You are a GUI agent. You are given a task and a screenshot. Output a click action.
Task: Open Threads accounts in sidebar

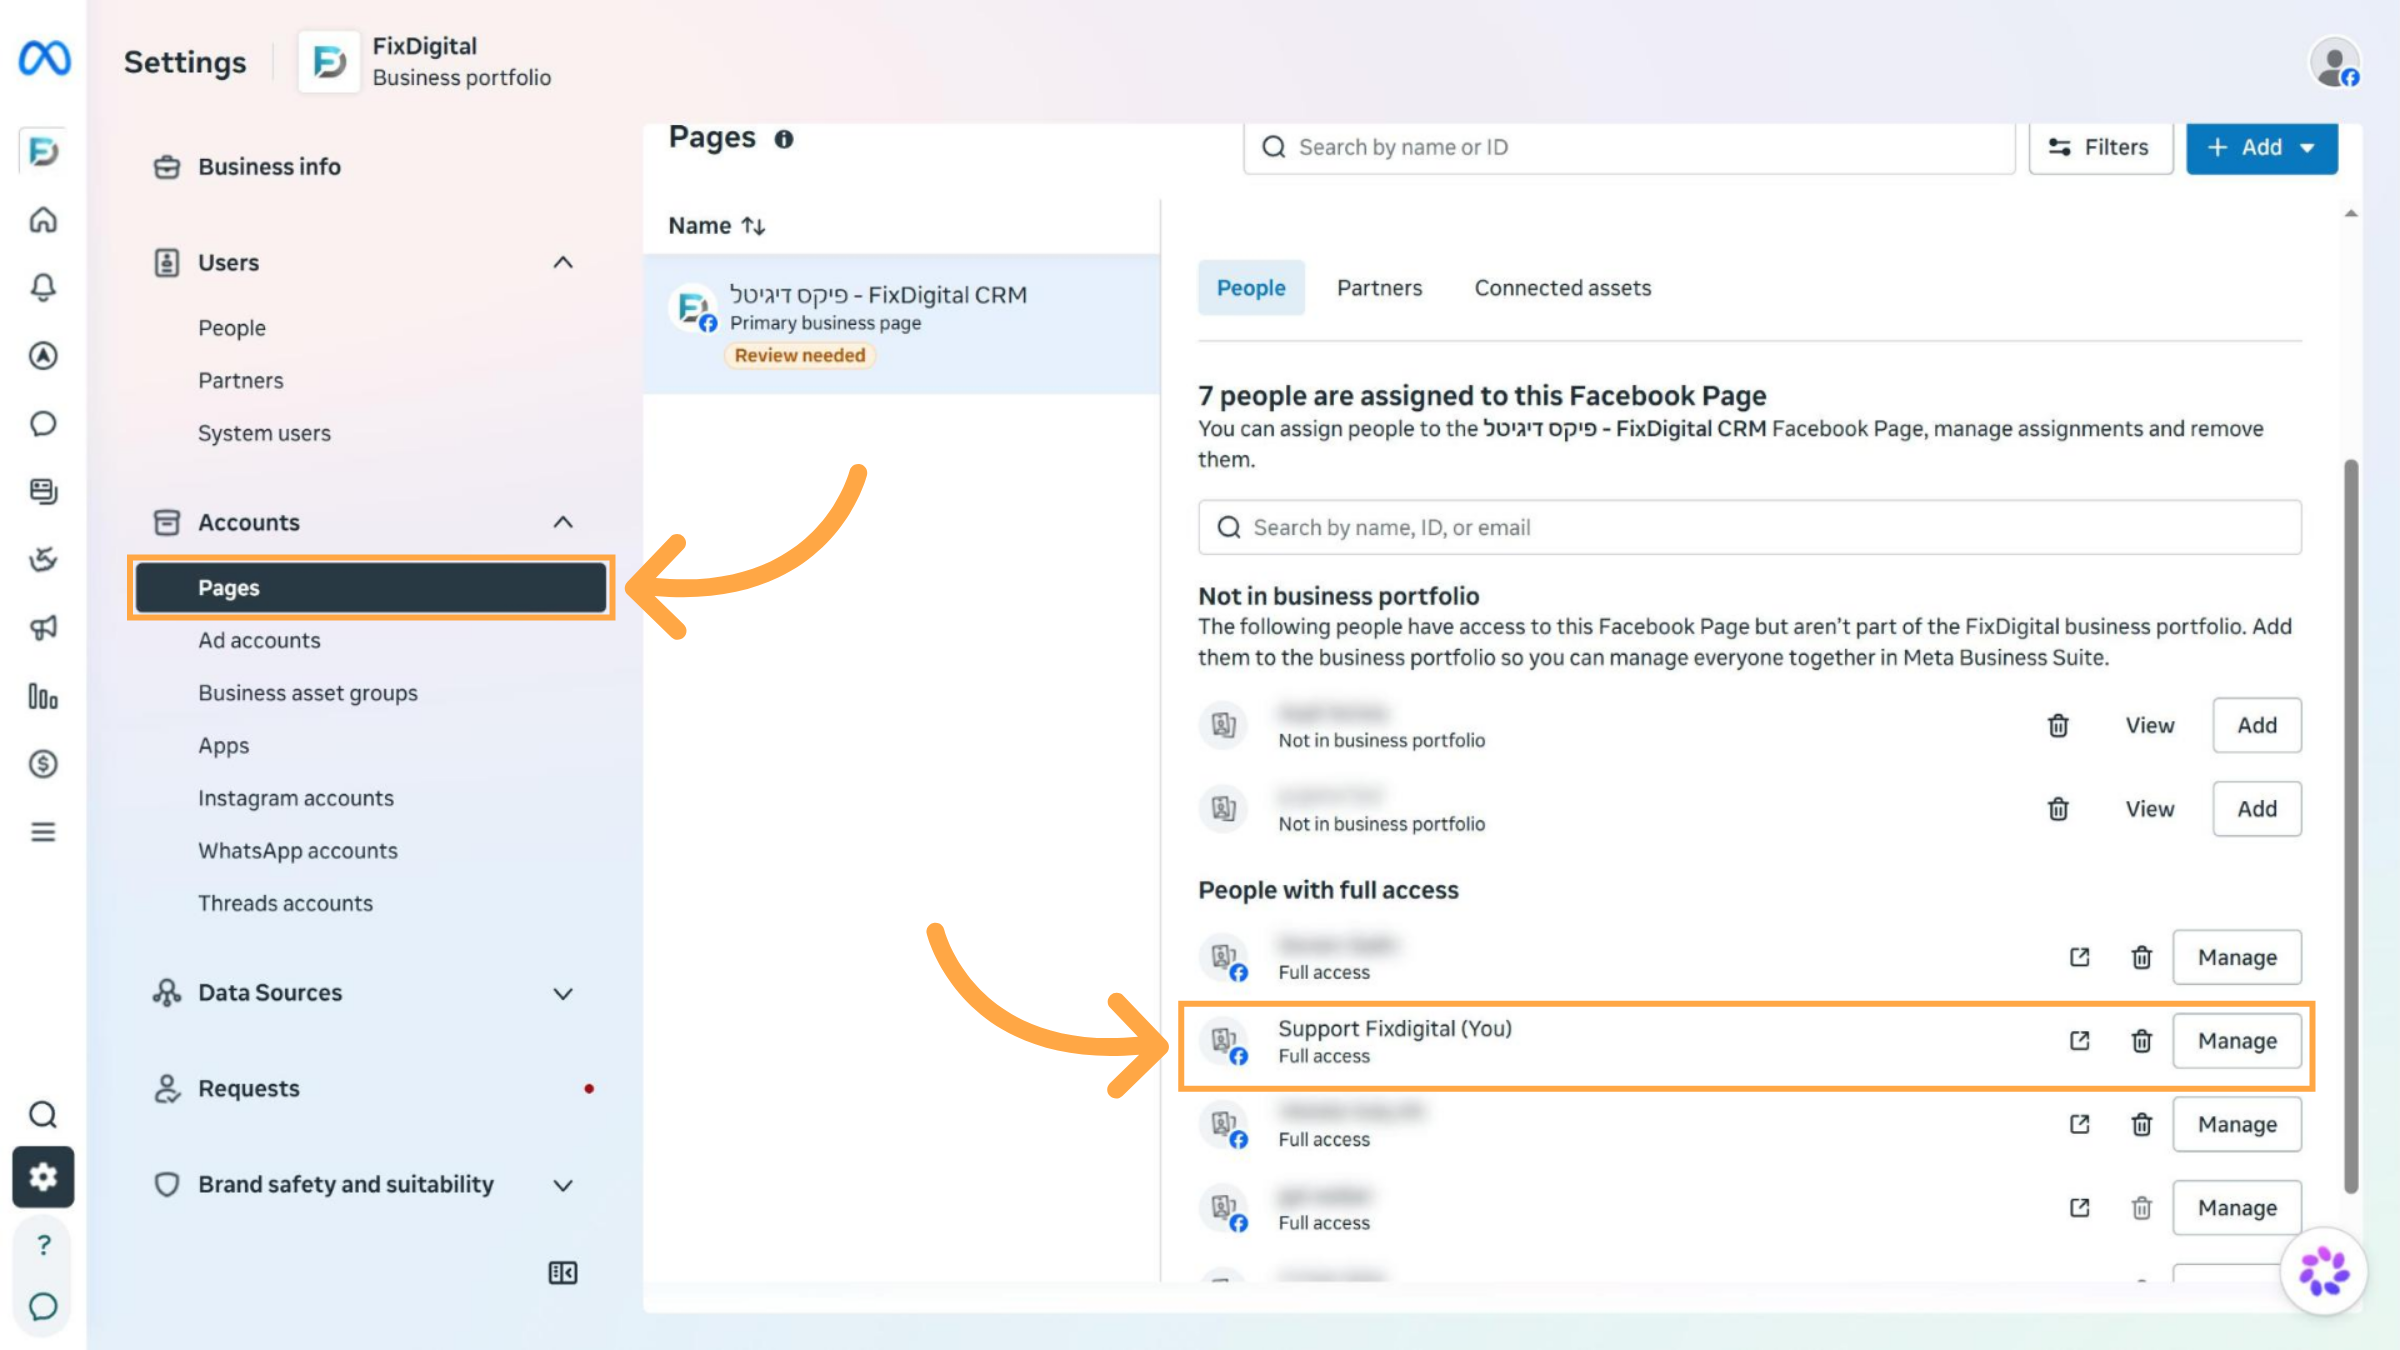pos(285,904)
